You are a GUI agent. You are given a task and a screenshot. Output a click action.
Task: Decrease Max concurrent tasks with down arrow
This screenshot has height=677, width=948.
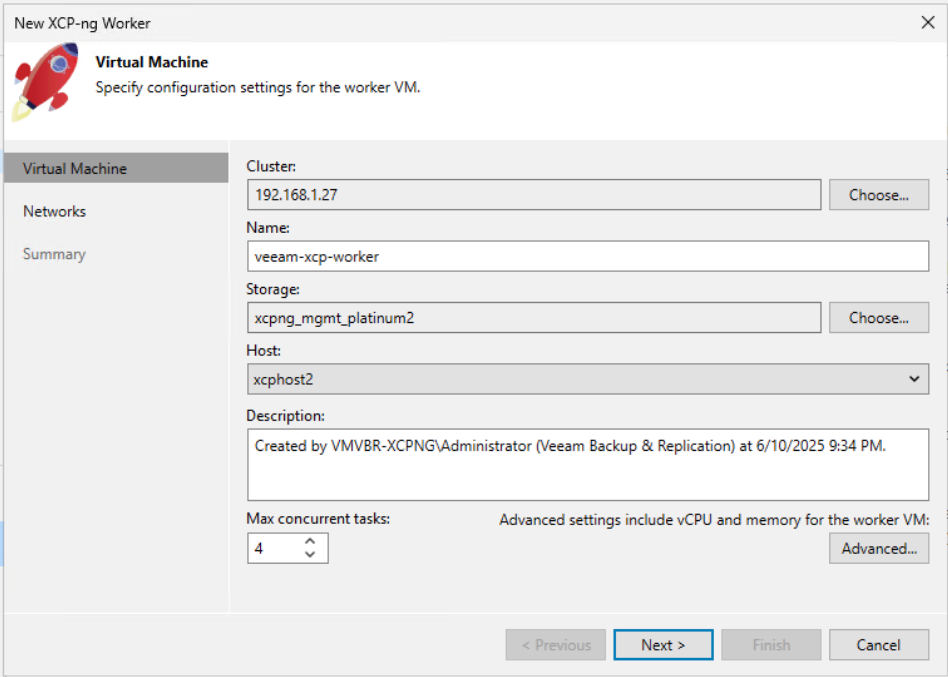310,554
